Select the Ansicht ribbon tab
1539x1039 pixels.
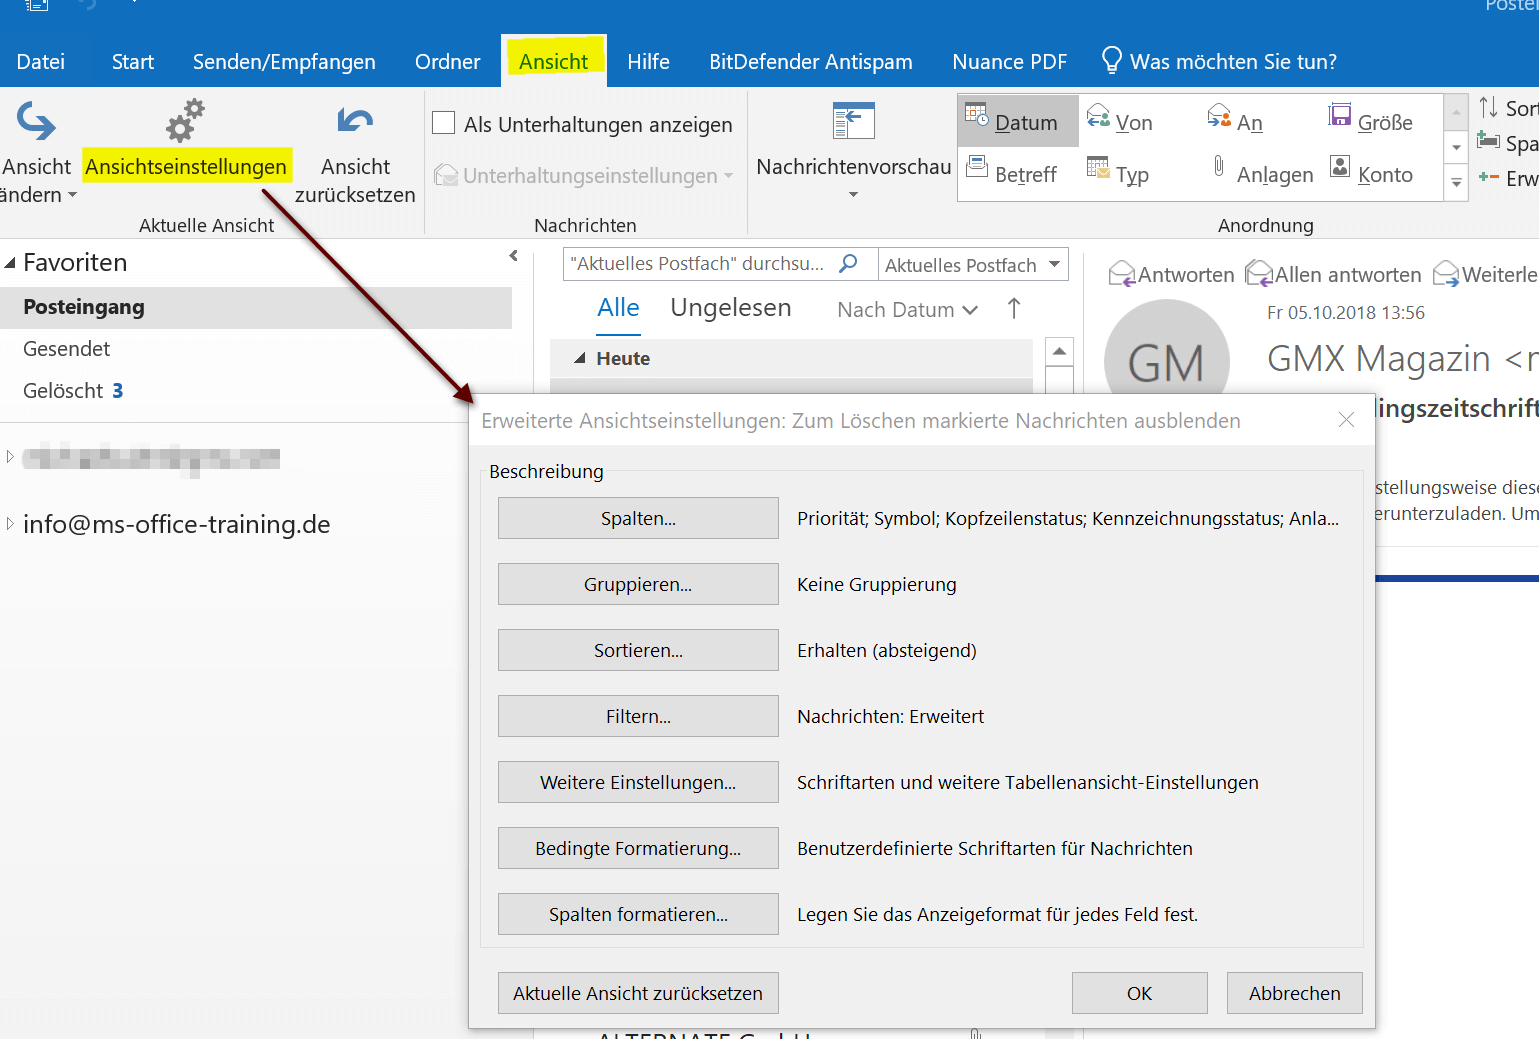[553, 61]
